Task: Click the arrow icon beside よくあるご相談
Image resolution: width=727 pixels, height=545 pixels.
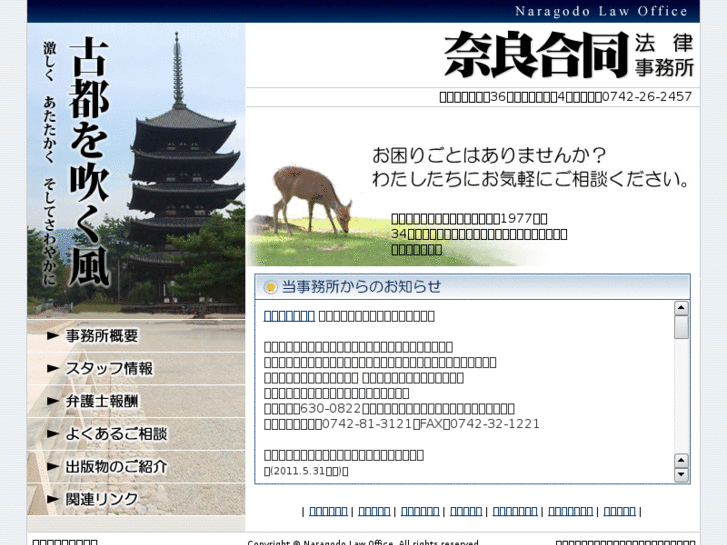Action: pos(53,434)
